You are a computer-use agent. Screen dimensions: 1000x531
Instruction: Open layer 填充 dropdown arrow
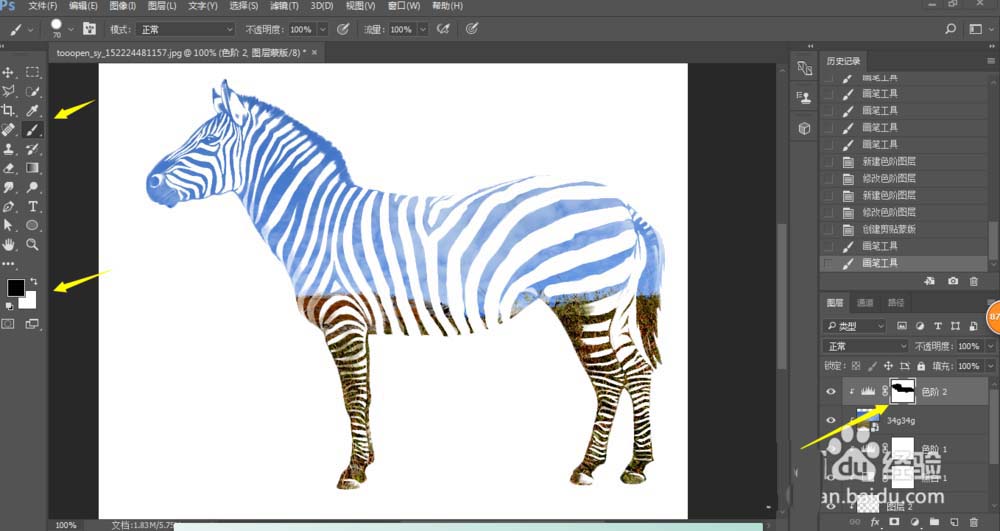[990, 366]
